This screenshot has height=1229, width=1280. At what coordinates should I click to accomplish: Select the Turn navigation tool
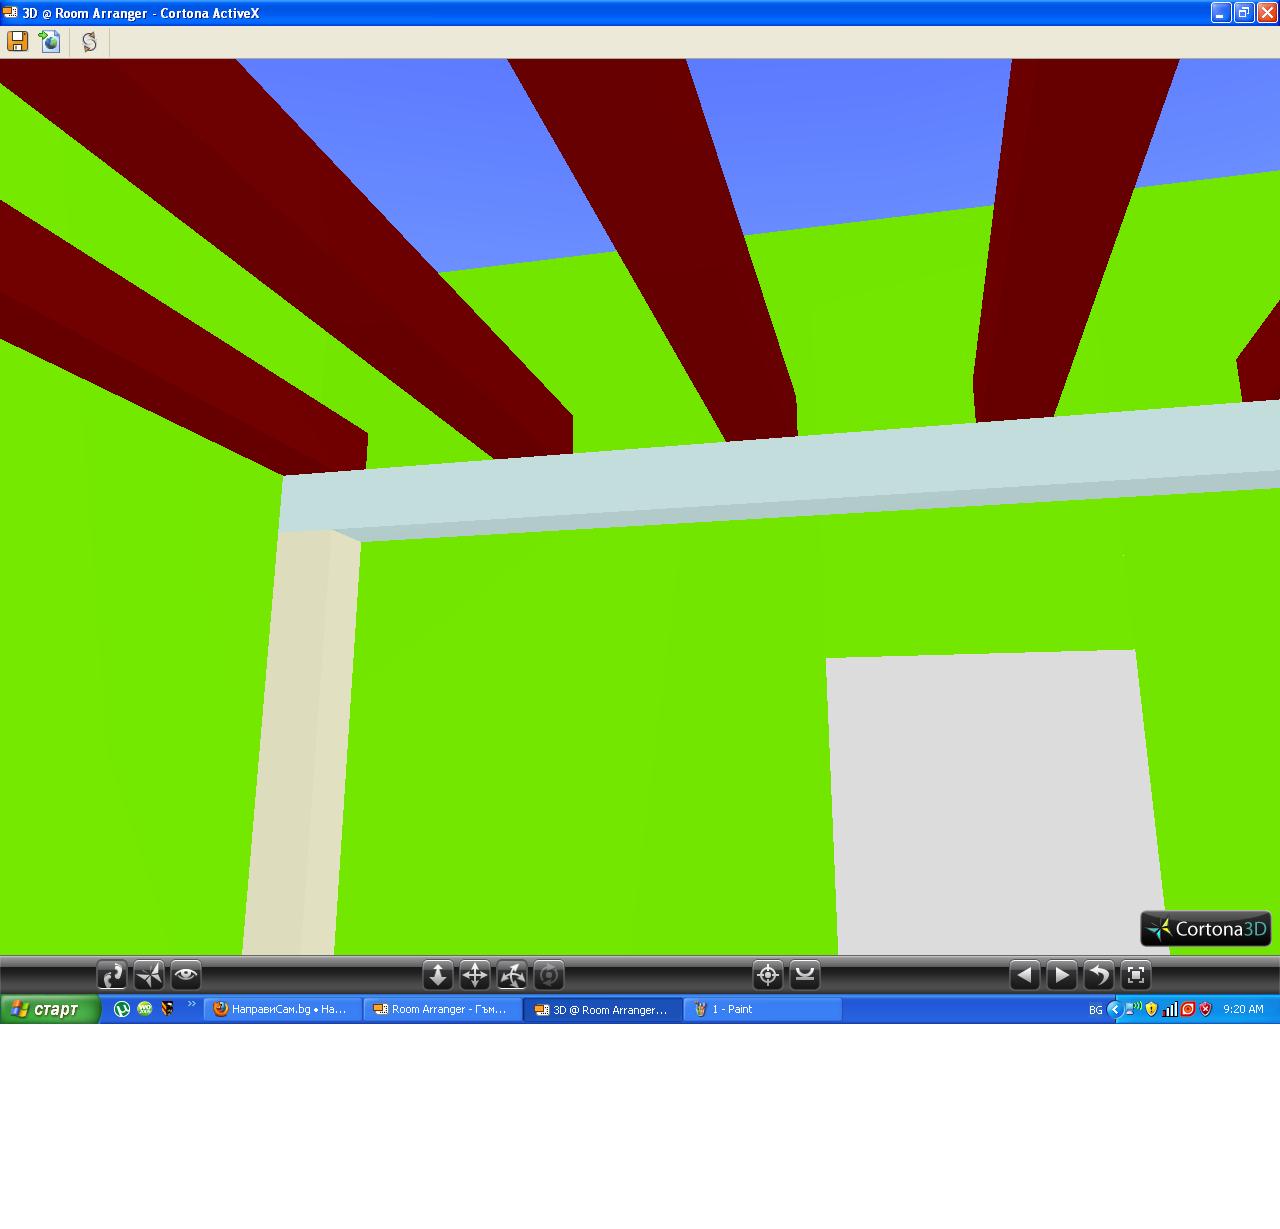[x=512, y=975]
